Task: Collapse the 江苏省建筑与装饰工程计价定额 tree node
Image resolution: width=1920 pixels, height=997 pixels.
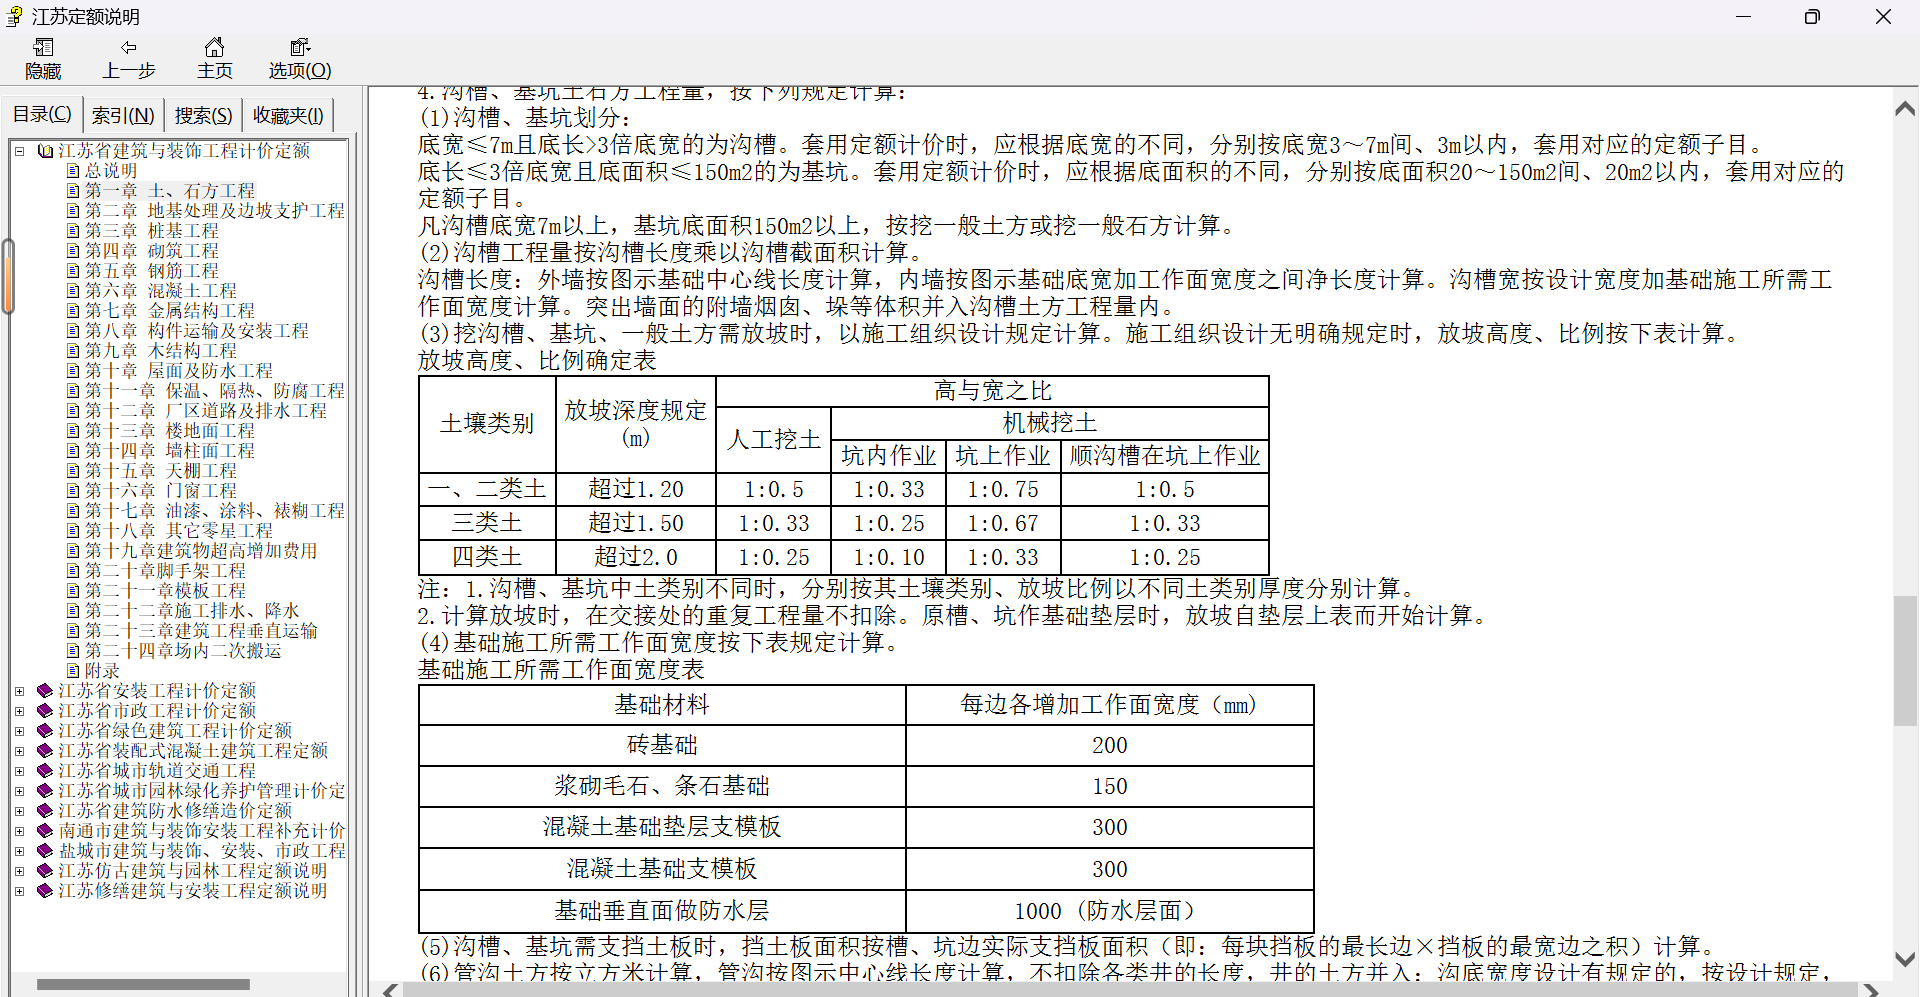Action: click(19, 151)
